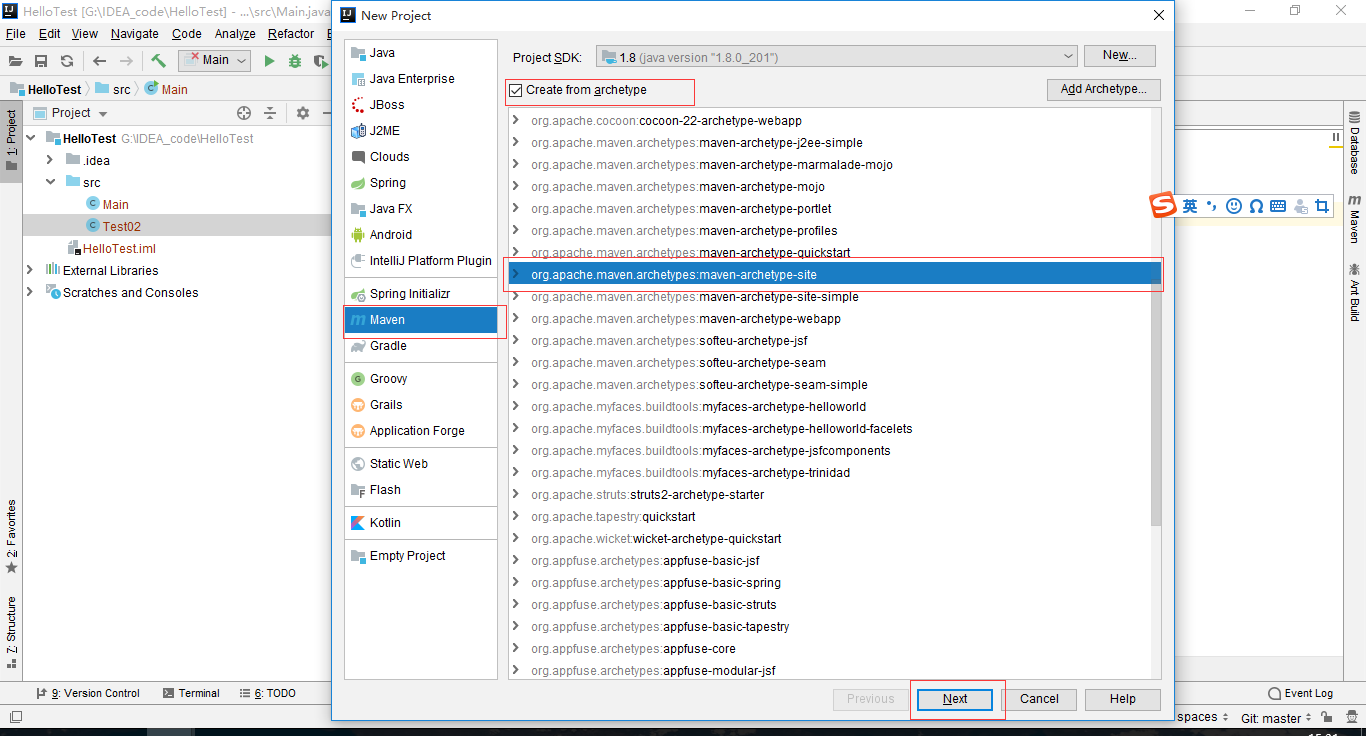Click the Cancel button in New Project dialog
This screenshot has width=1366, height=736.
pyautogui.click(x=1039, y=699)
